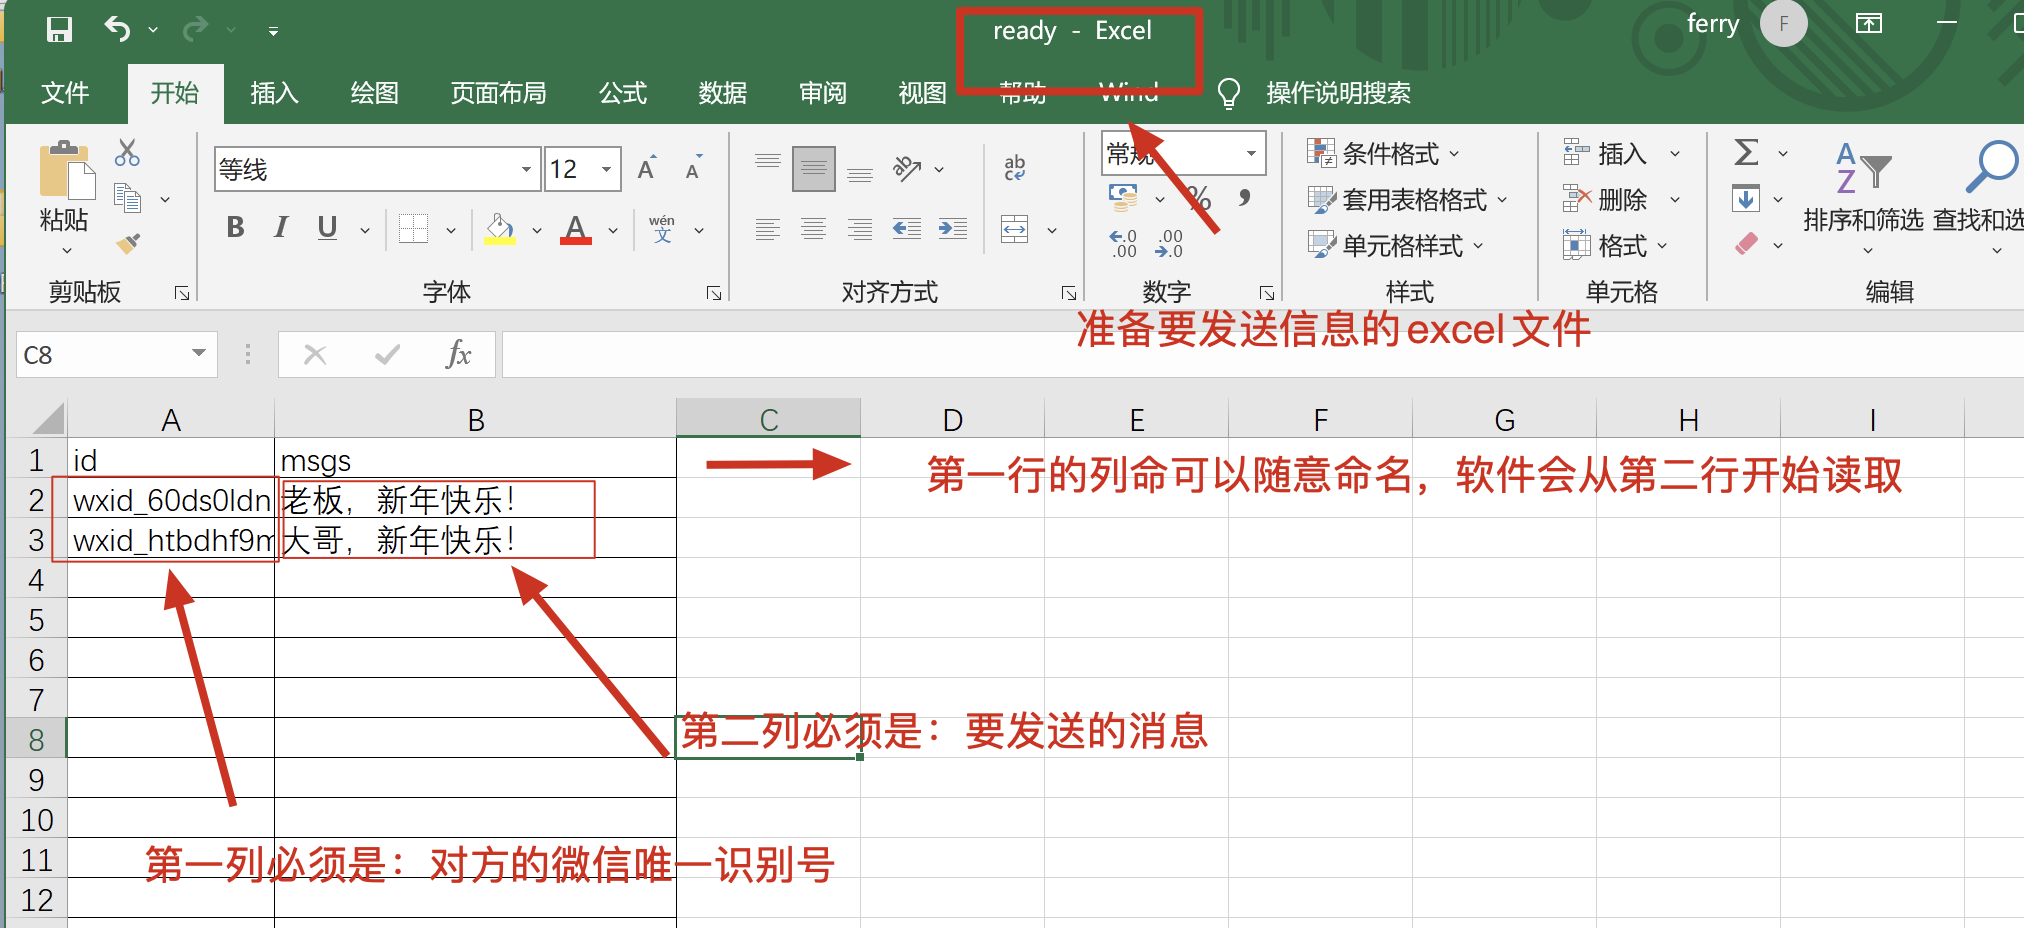Click the 条件格式 button

[1390, 153]
